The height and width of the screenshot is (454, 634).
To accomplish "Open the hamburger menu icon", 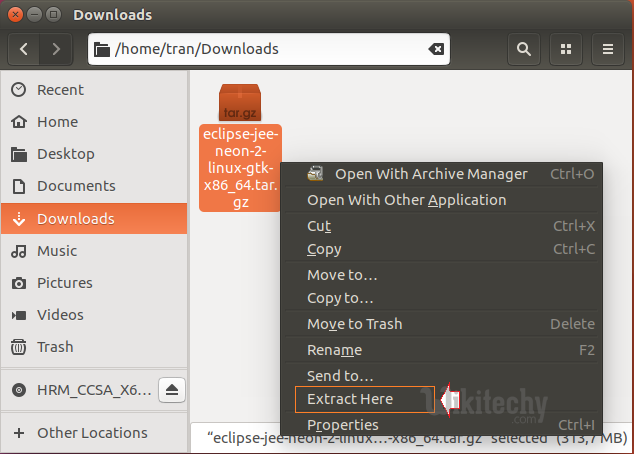I will 607,49.
